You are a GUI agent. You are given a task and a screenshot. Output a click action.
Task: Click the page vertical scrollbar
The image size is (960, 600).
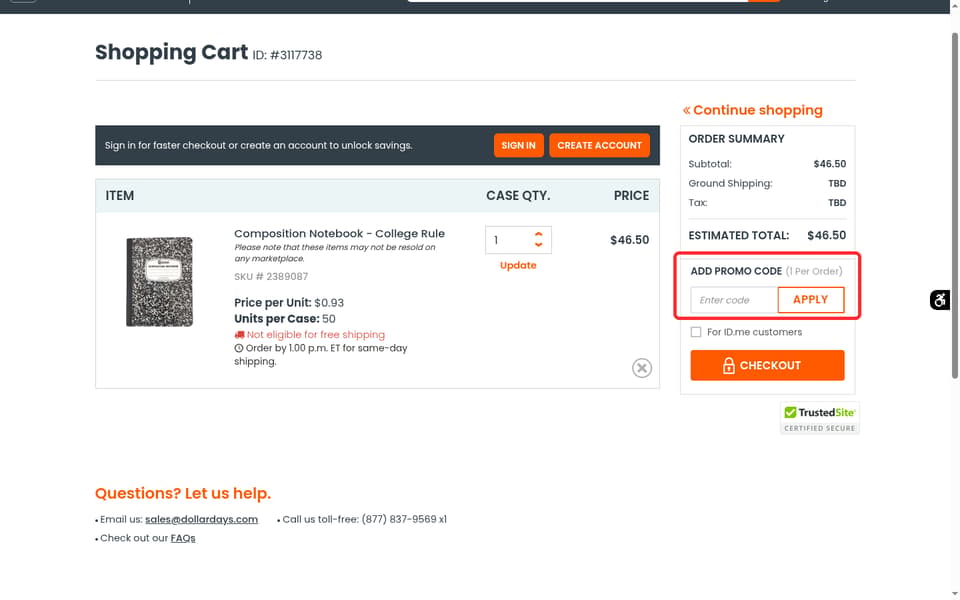(954, 205)
